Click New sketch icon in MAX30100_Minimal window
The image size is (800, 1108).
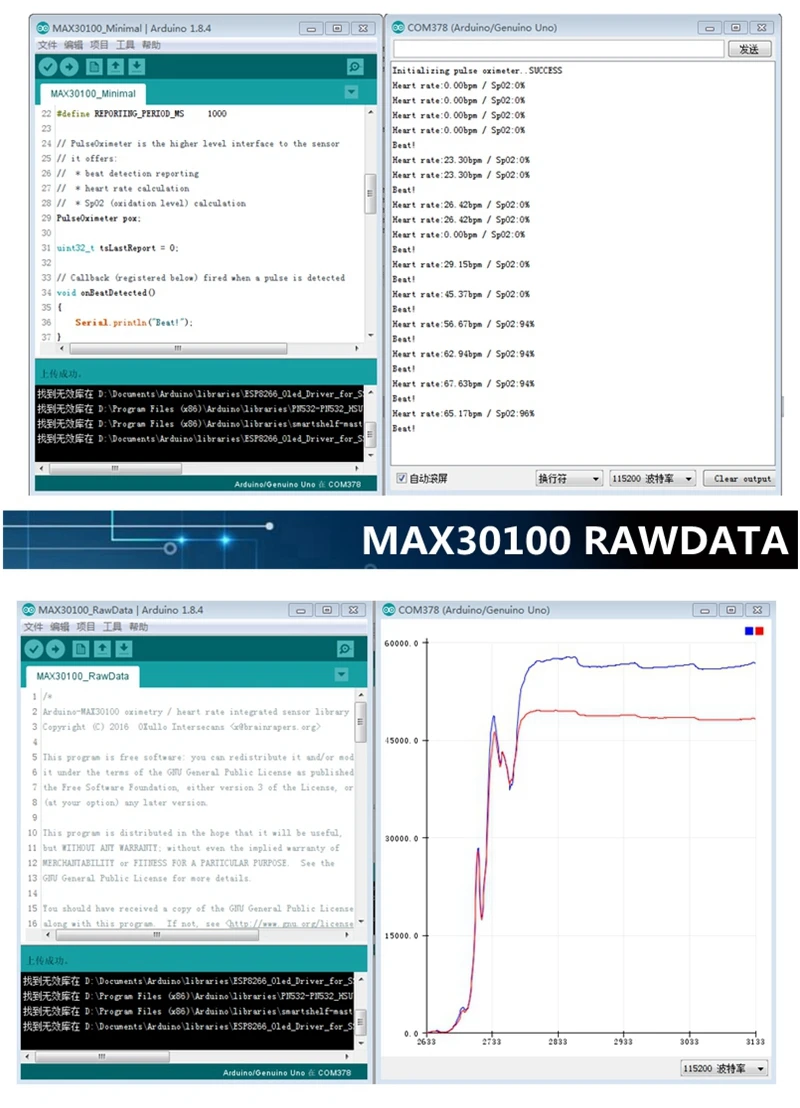[94, 67]
